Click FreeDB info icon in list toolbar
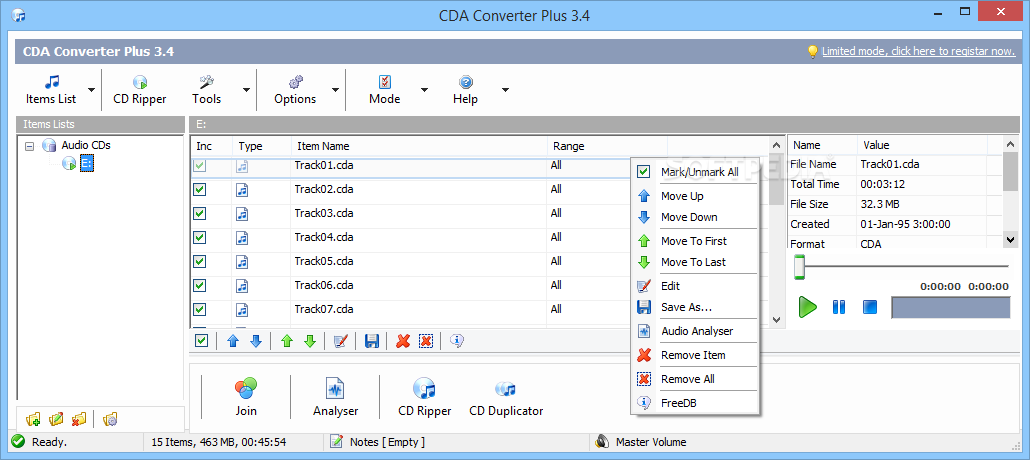Image resolution: width=1030 pixels, height=460 pixels. (457, 340)
